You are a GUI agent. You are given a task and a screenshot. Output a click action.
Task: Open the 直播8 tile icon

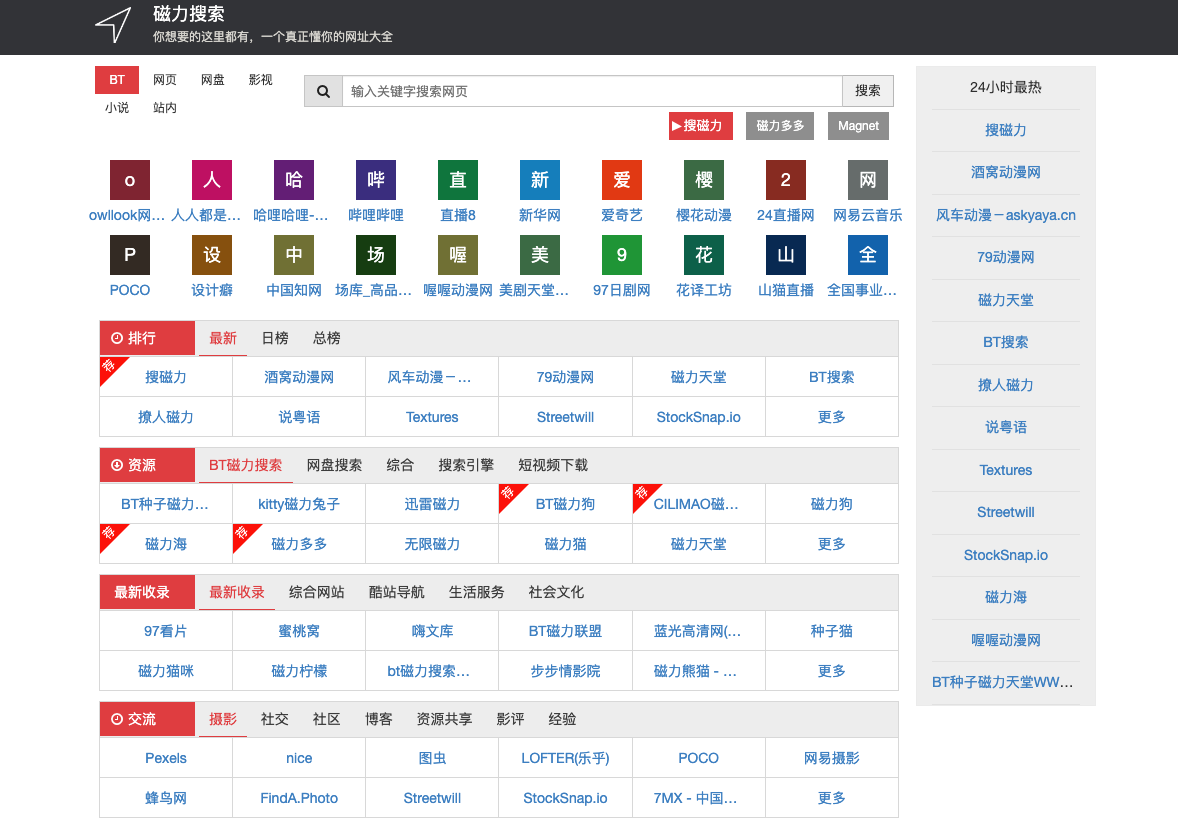point(458,180)
